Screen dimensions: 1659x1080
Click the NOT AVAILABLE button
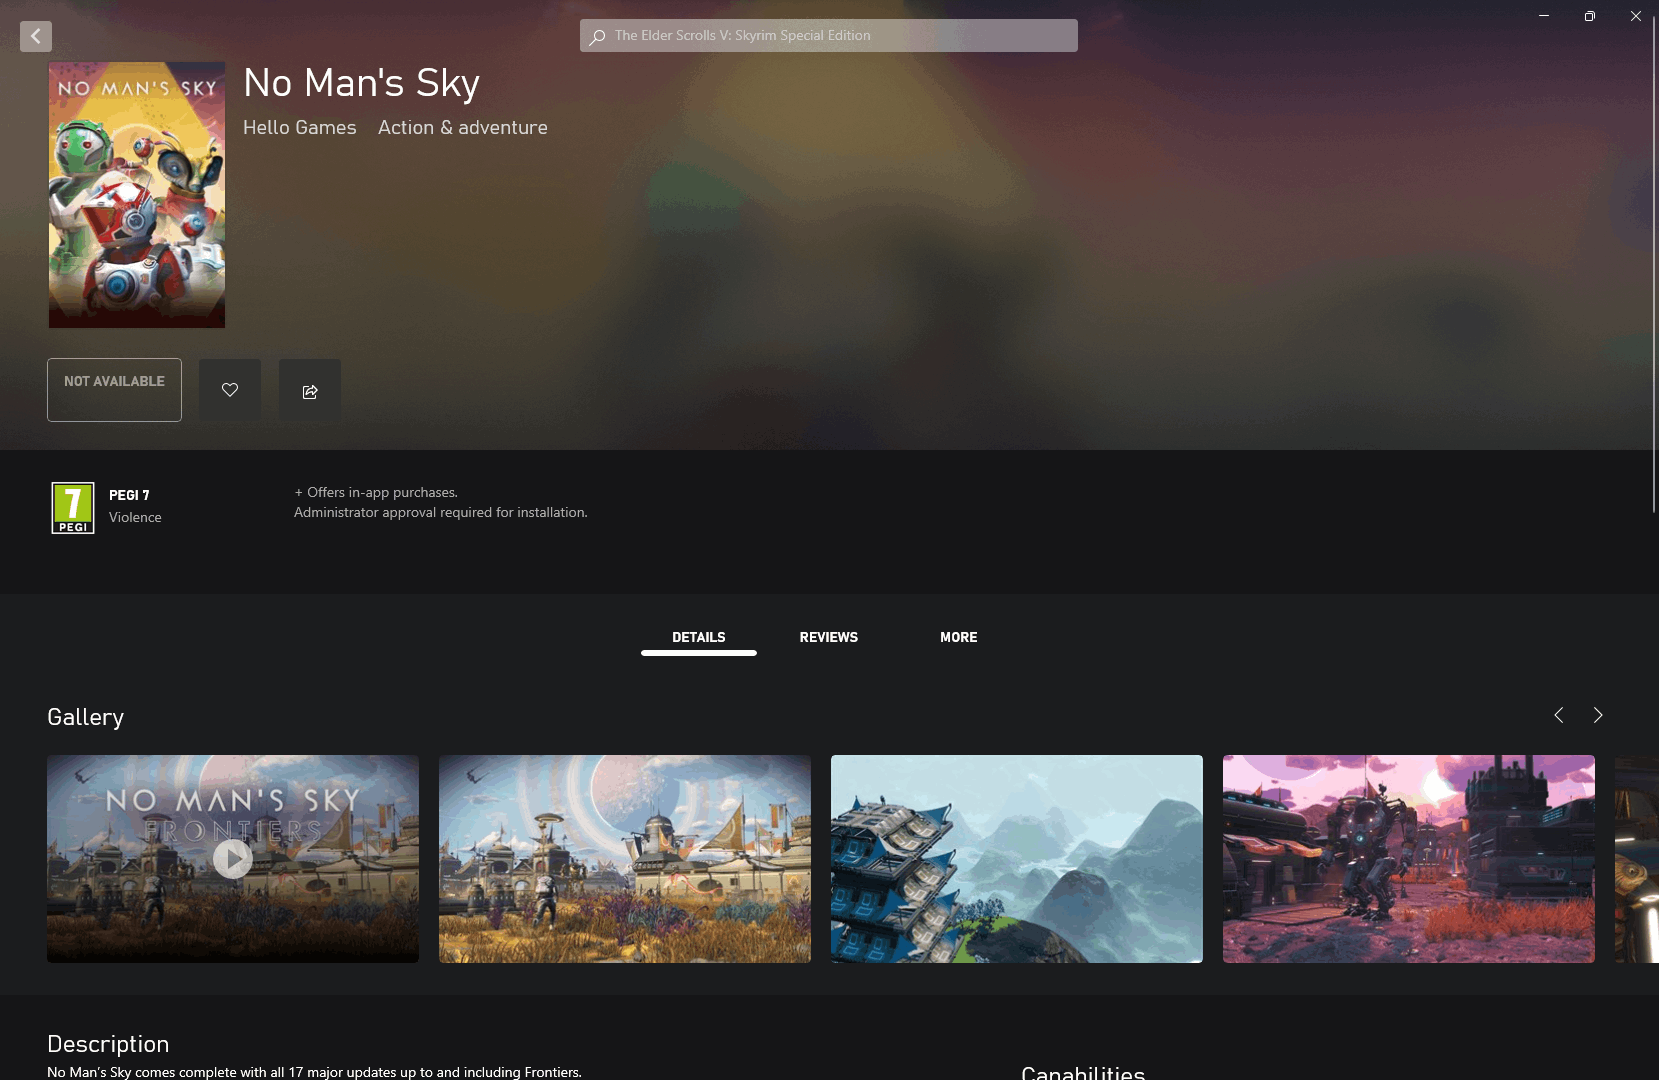[114, 390]
